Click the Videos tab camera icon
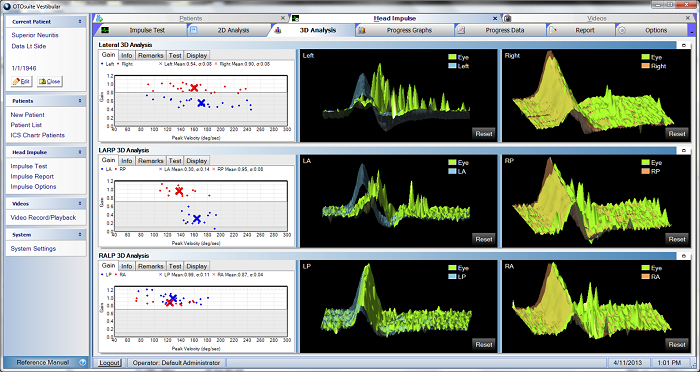Image resolution: width=700 pixels, height=372 pixels. 507,18
